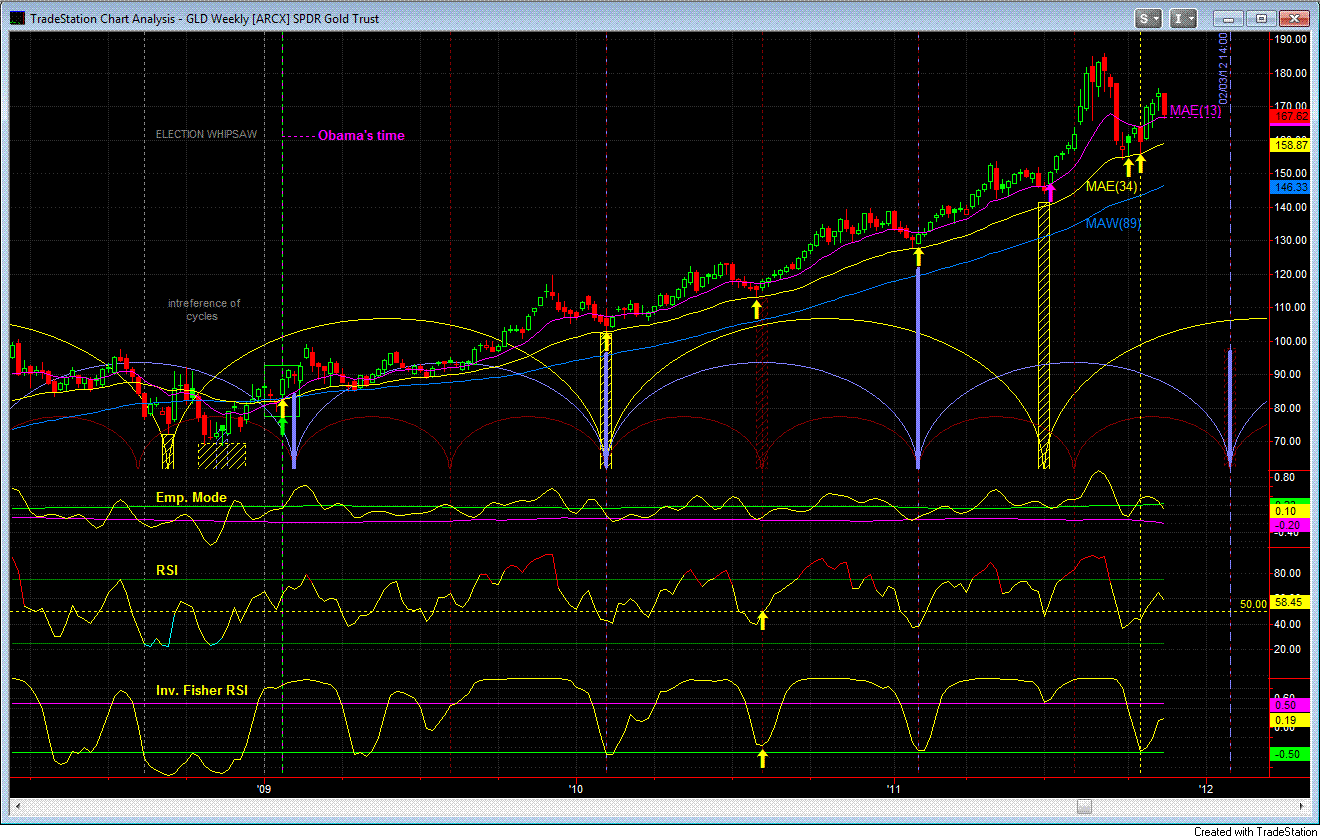Select the "intreference of cycles" note

(x=204, y=310)
